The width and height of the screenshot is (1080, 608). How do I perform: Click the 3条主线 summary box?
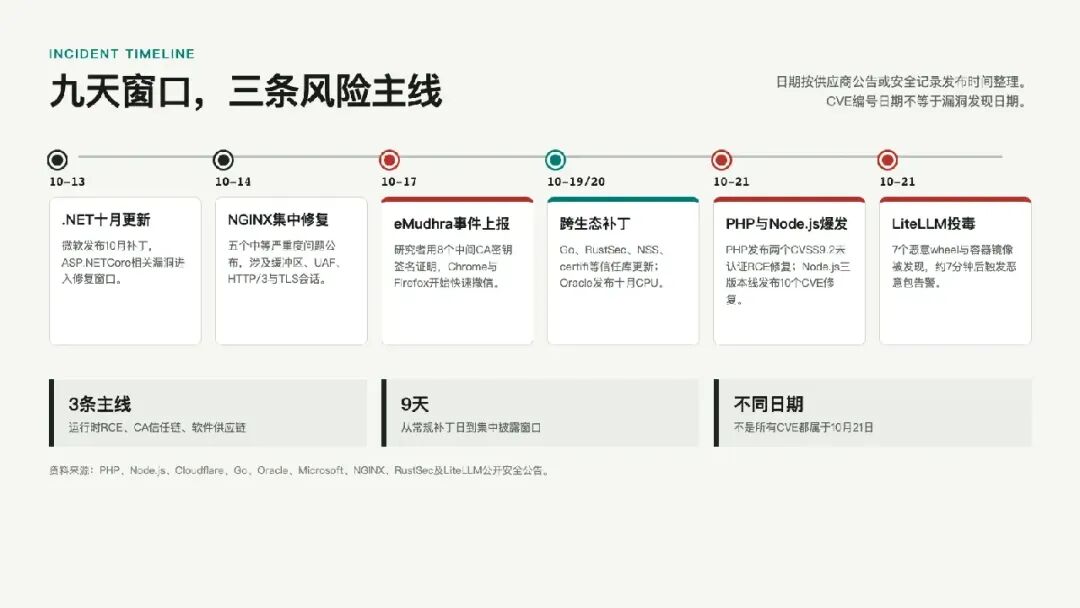tap(208, 412)
